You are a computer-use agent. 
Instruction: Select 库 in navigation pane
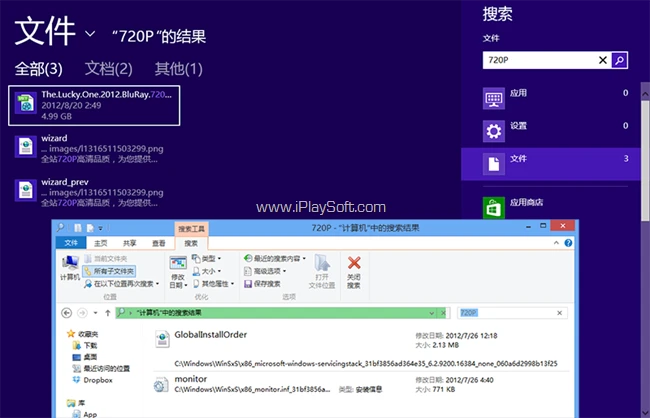[x=75, y=403]
